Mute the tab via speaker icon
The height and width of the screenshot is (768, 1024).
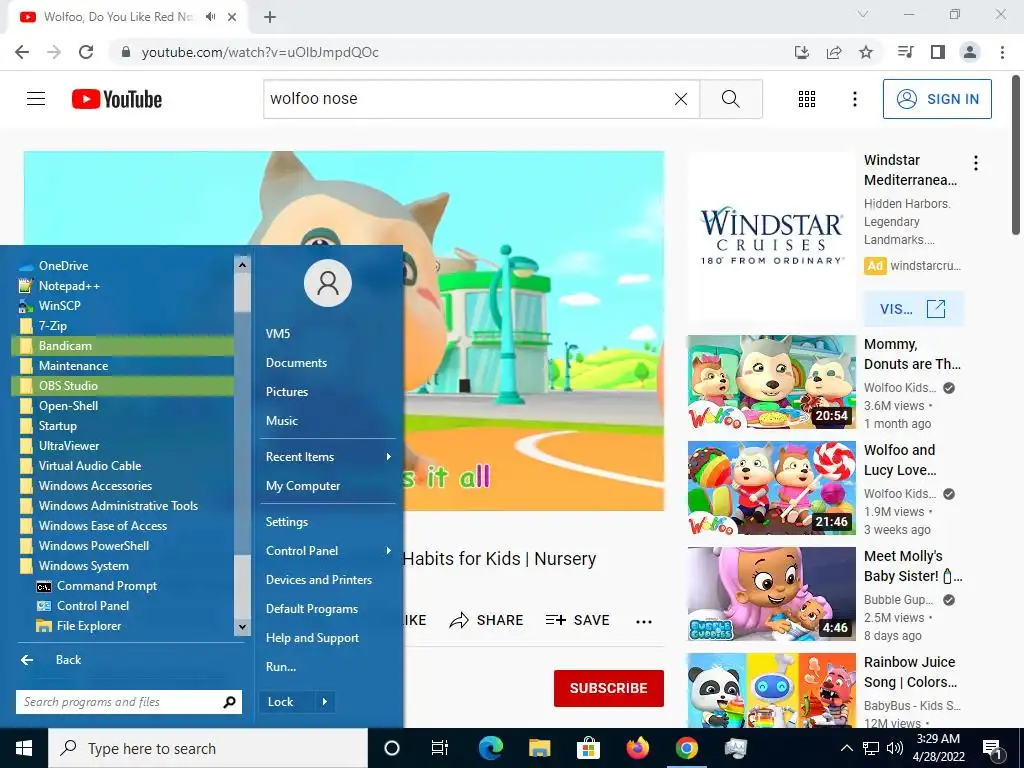(210, 17)
